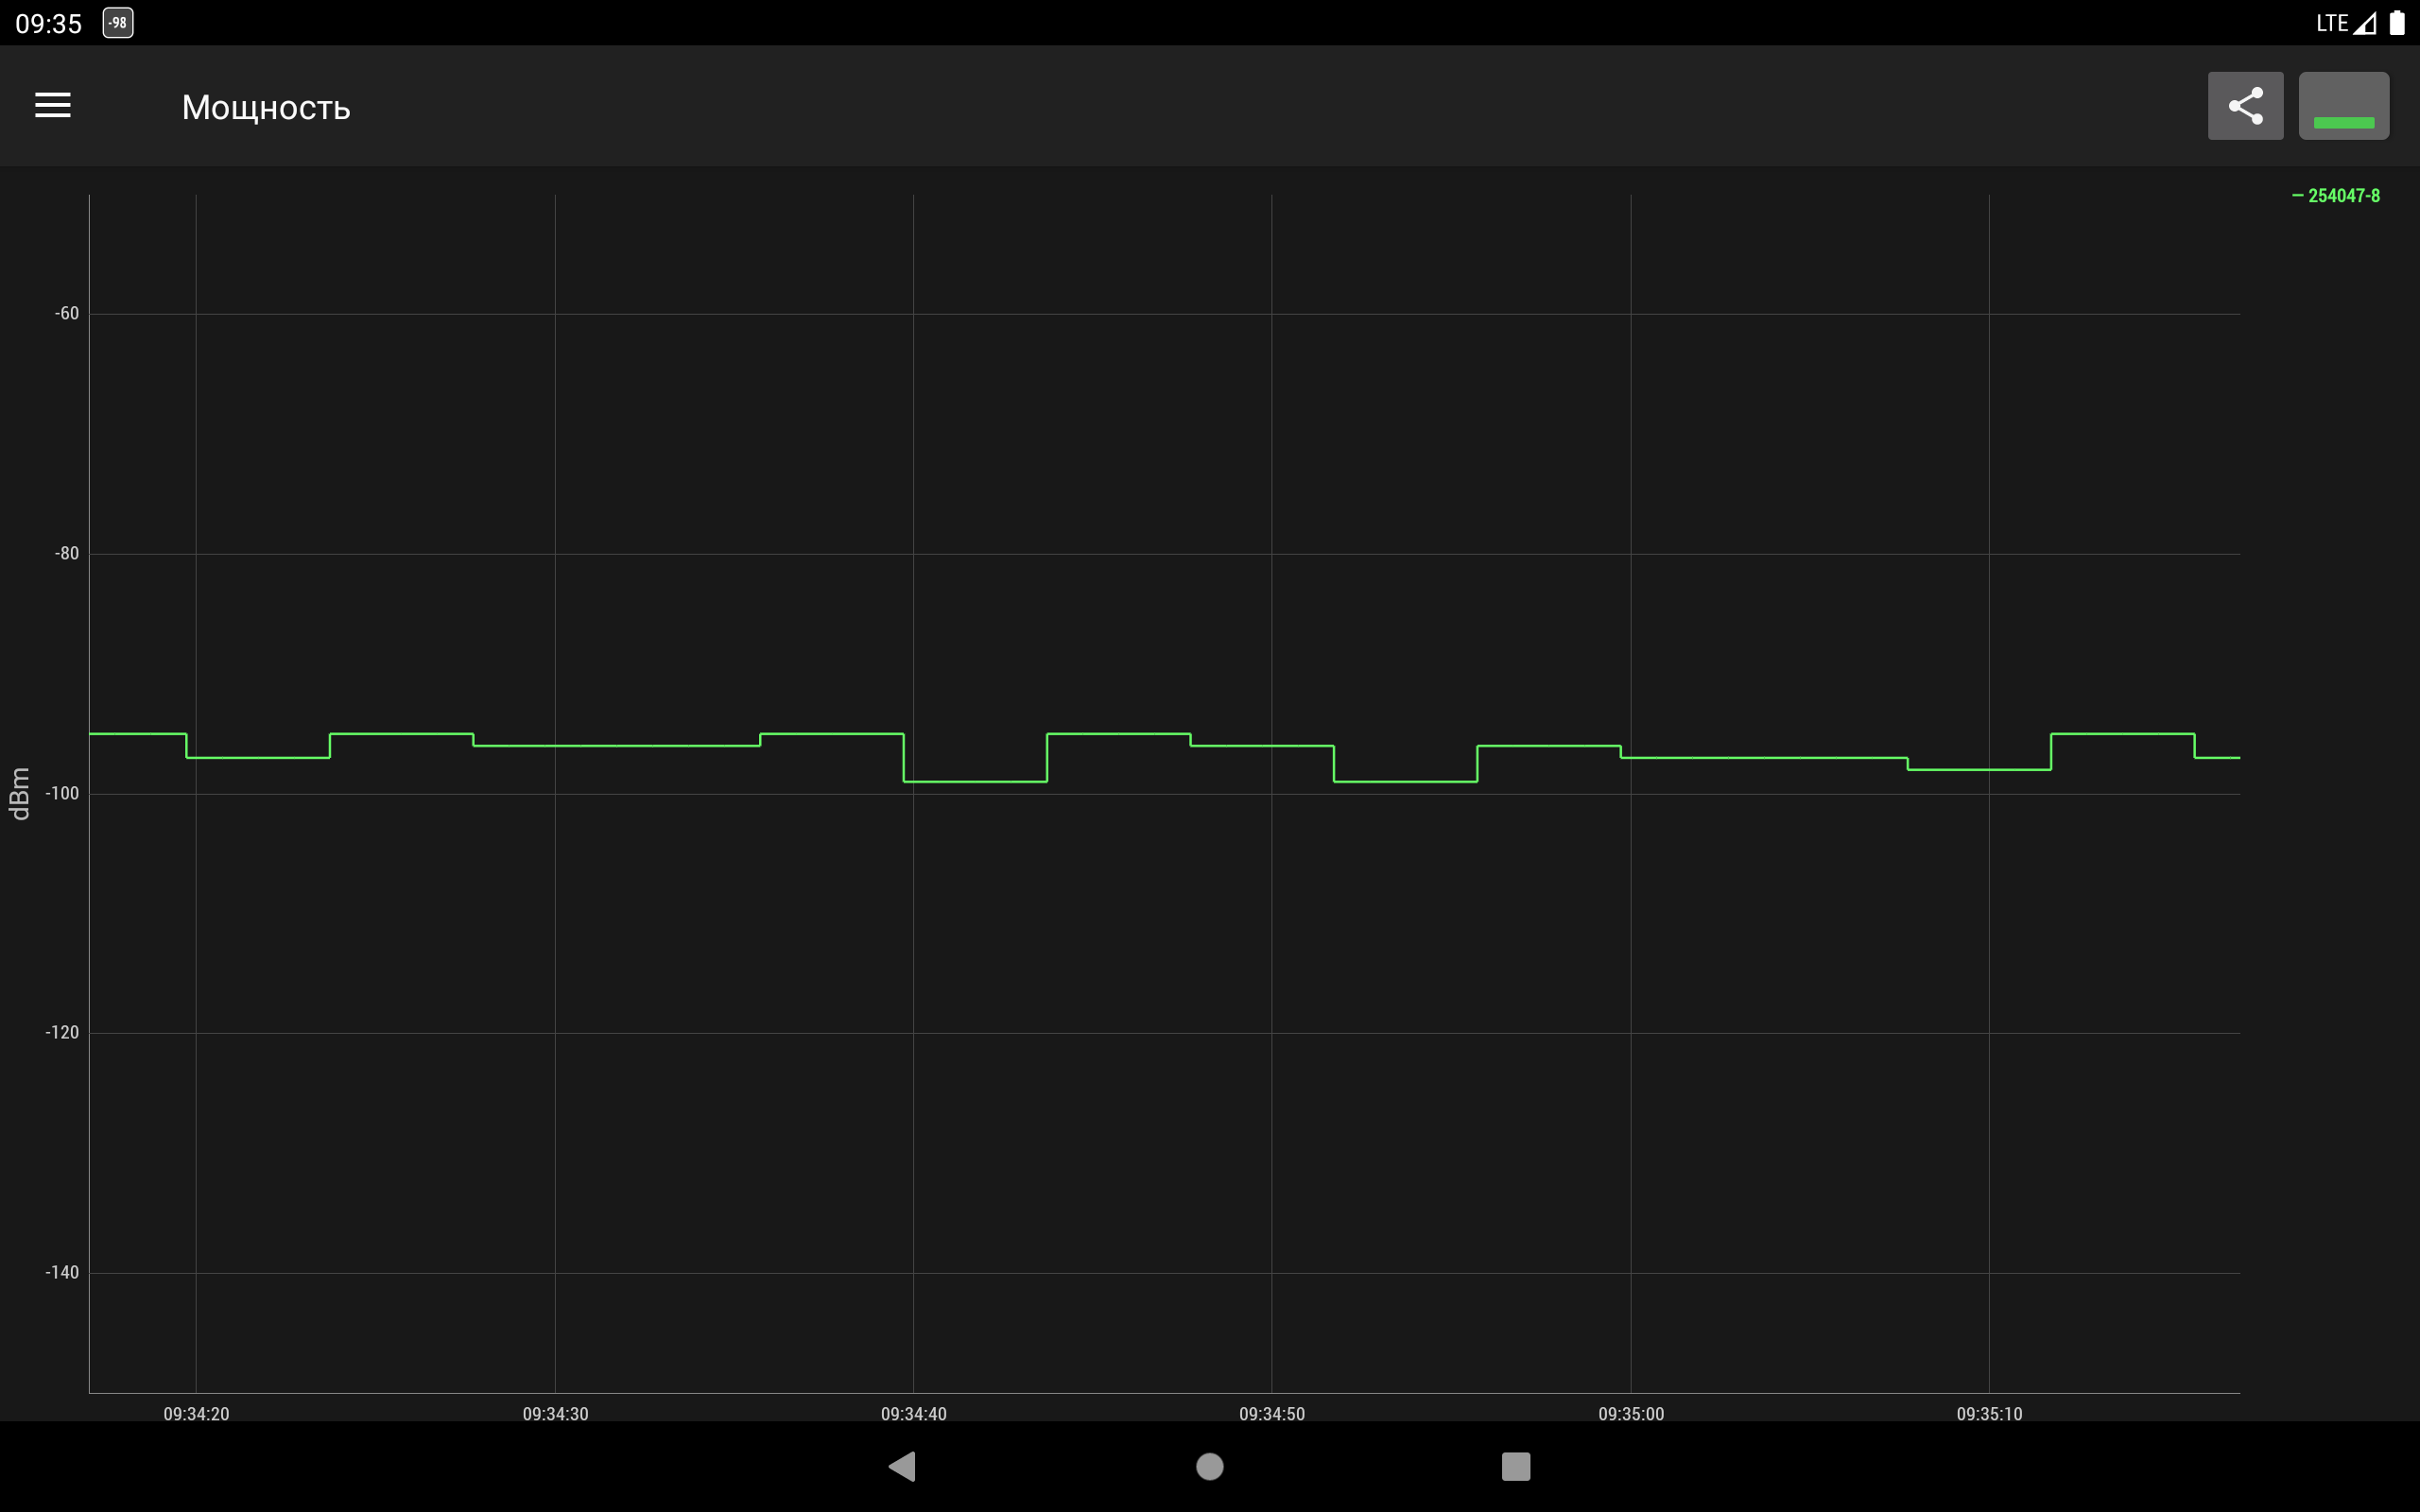
Task: Click the 09:34:40 time axis label
Action: (x=913, y=1414)
